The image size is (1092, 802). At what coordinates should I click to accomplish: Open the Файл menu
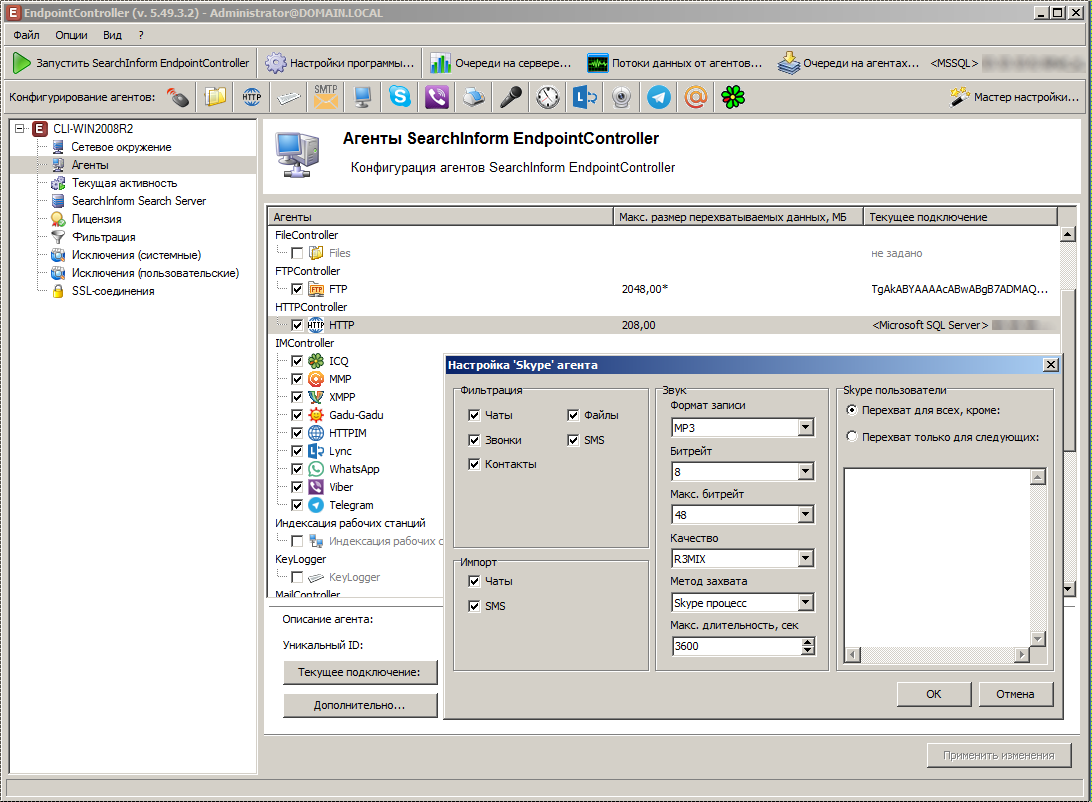coord(26,35)
